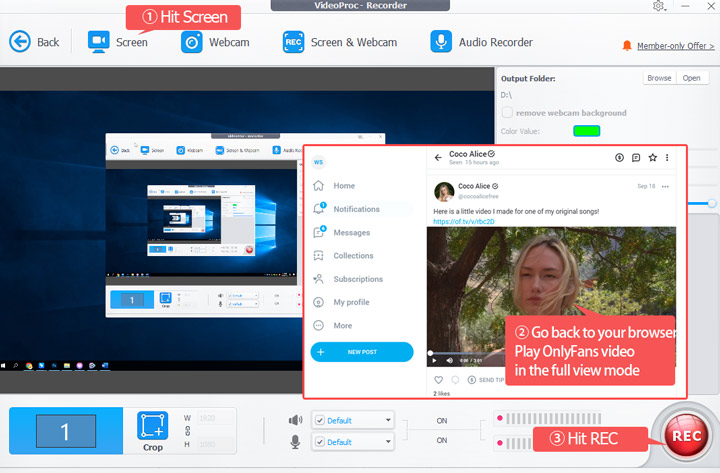
Task: Like the post with the heart icon
Action: click(439, 380)
